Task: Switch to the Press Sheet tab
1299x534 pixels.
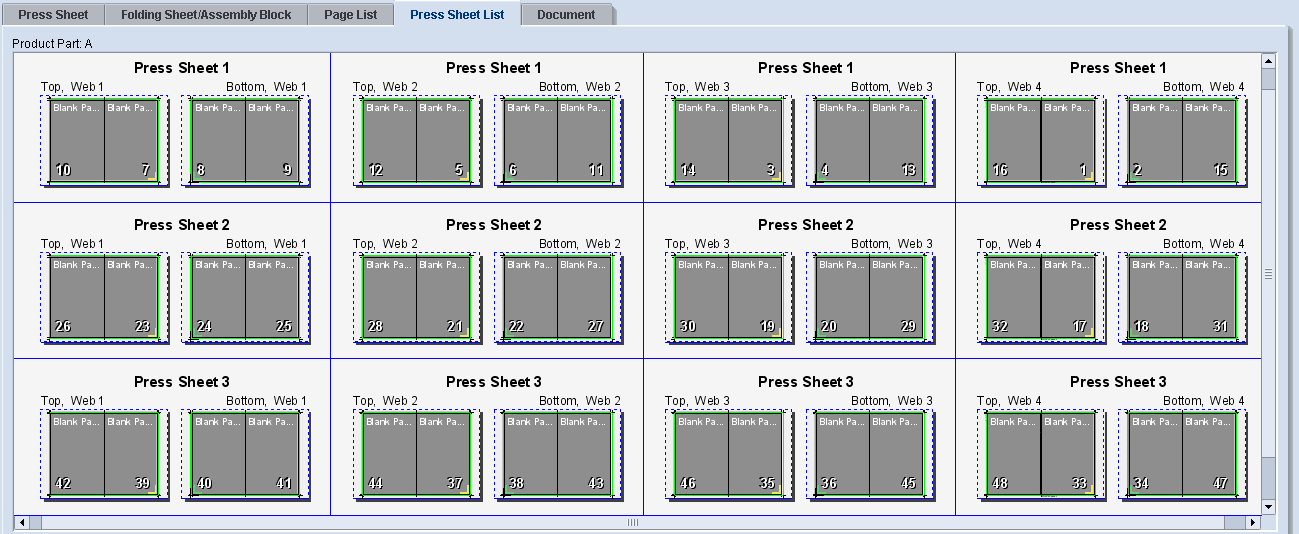Action: coord(53,15)
